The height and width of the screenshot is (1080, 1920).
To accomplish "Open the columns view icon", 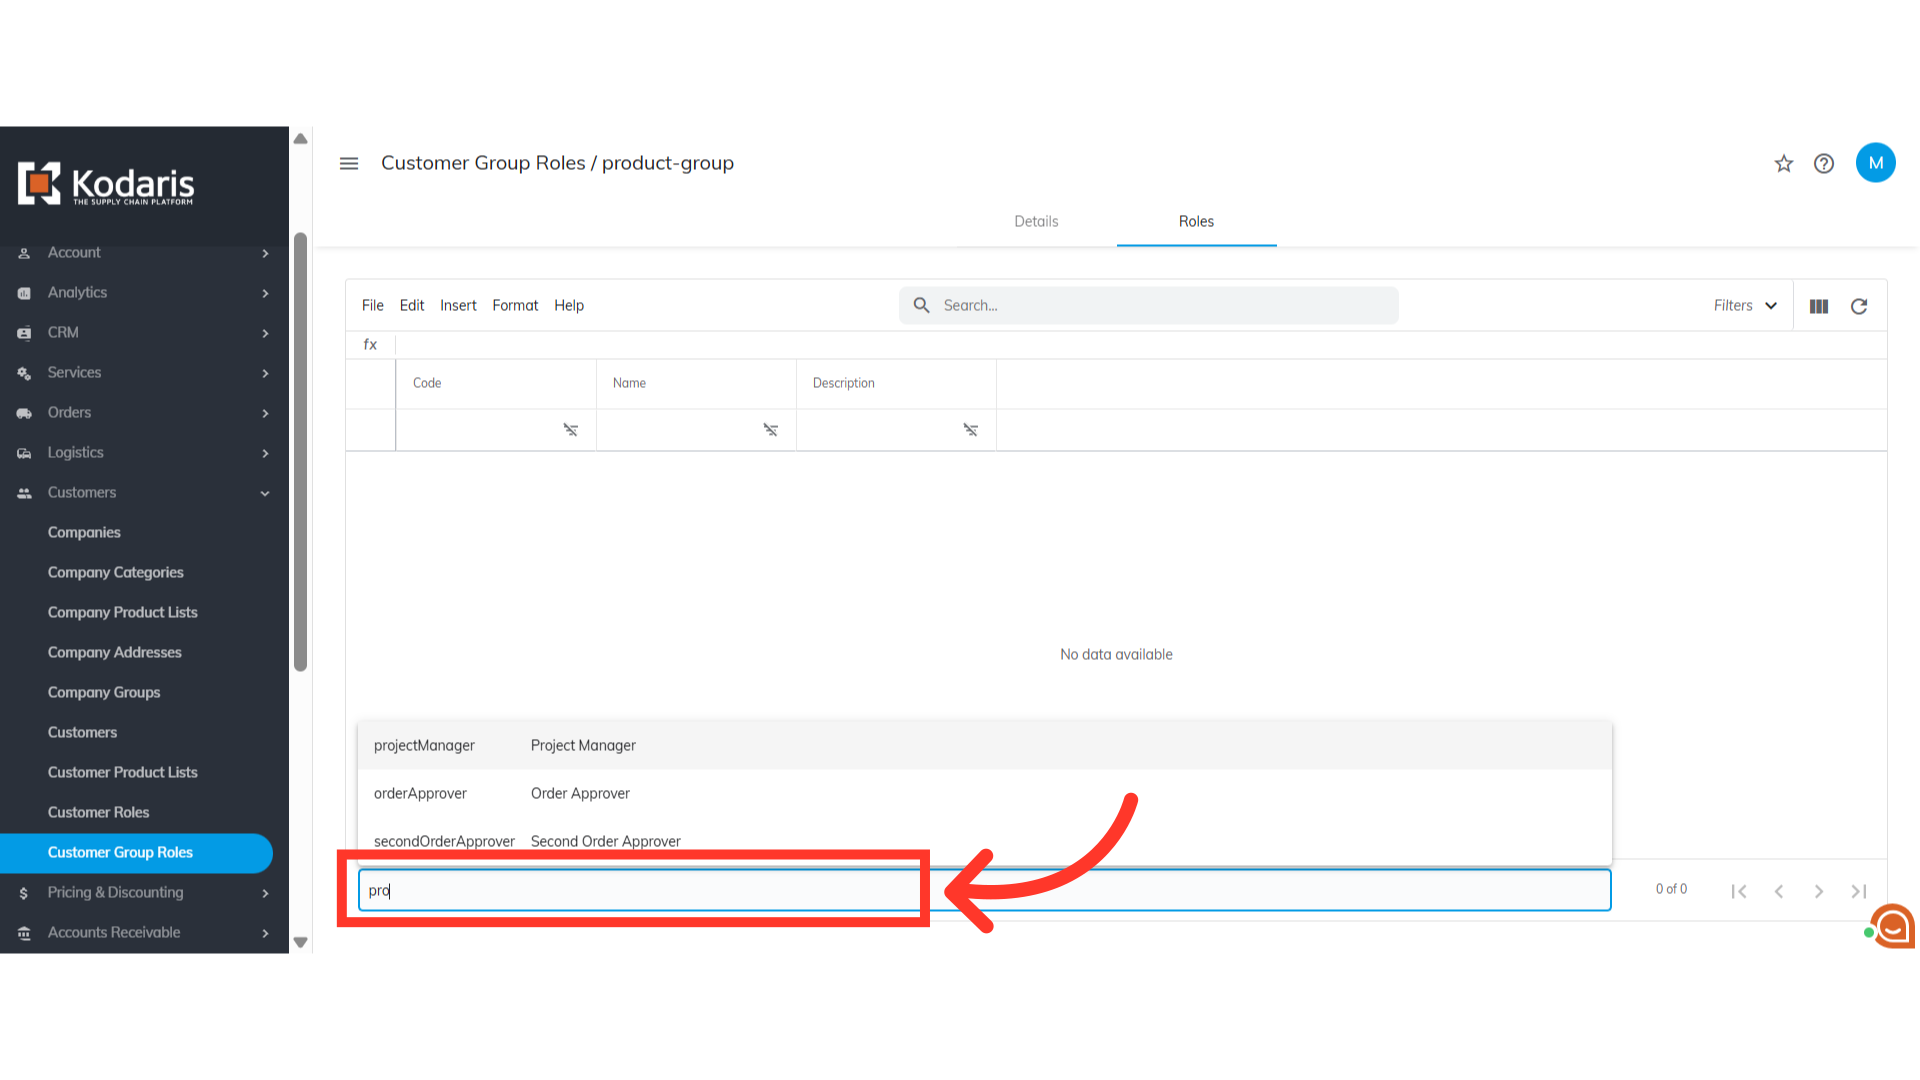I will (x=1819, y=306).
